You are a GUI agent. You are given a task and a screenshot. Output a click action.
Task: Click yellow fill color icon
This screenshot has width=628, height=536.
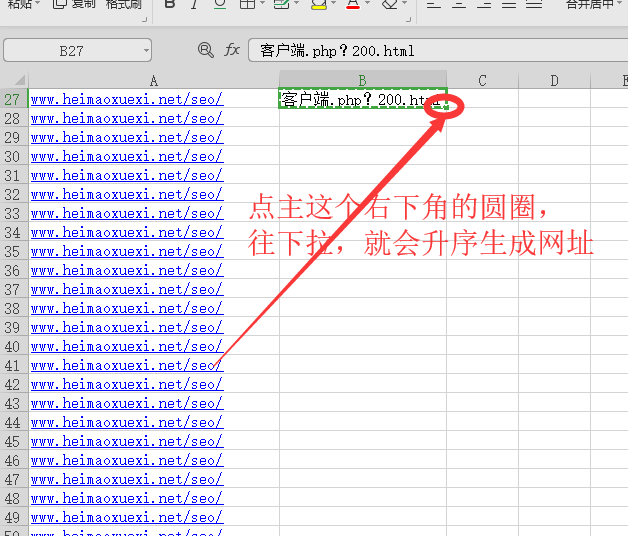click(x=319, y=4)
